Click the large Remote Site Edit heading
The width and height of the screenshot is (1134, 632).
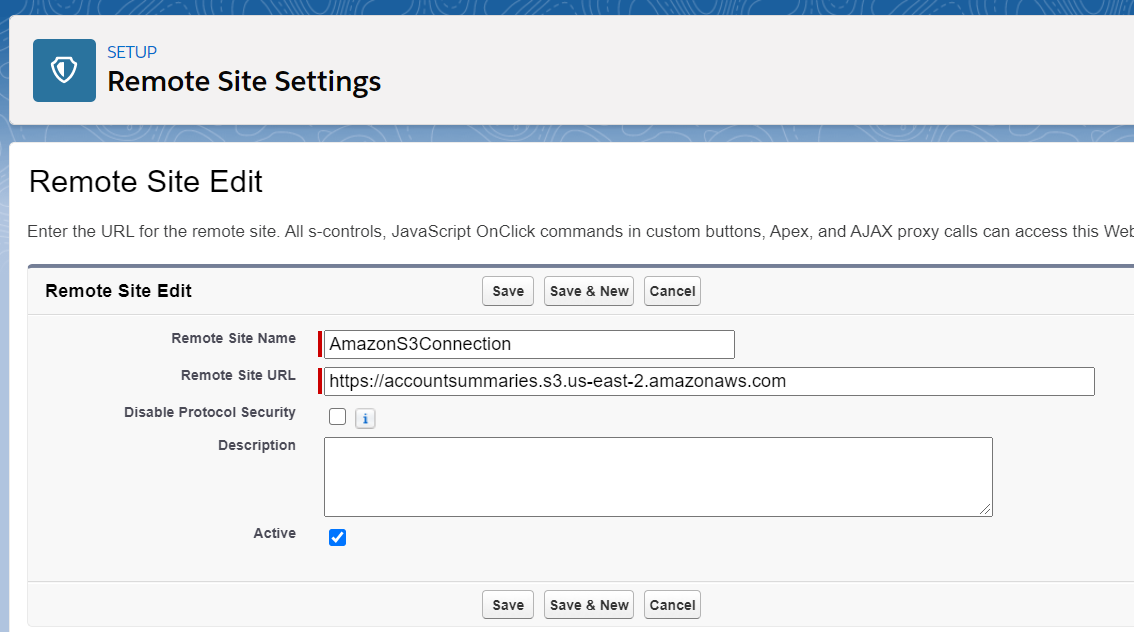[x=145, y=182]
